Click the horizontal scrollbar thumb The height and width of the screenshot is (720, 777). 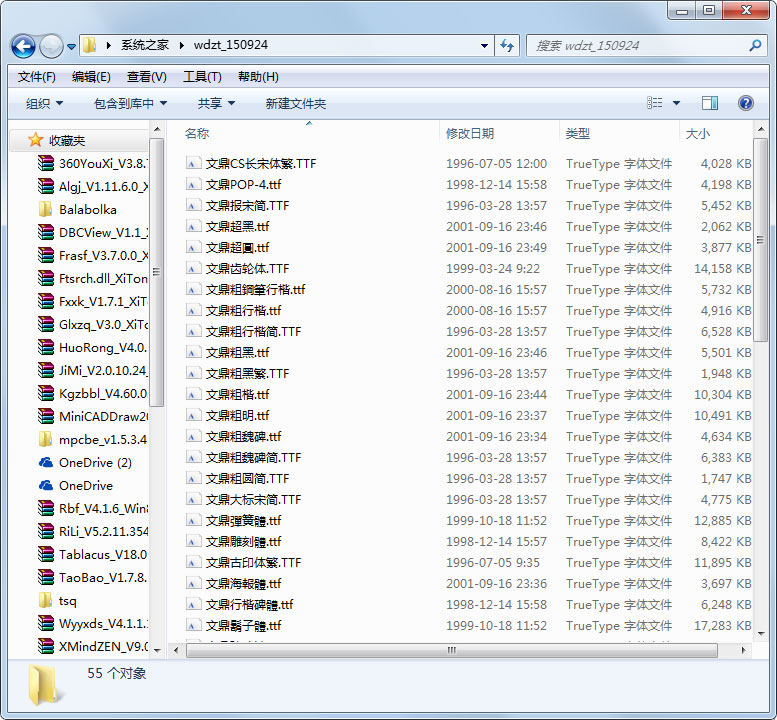pyautogui.click(x=451, y=650)
